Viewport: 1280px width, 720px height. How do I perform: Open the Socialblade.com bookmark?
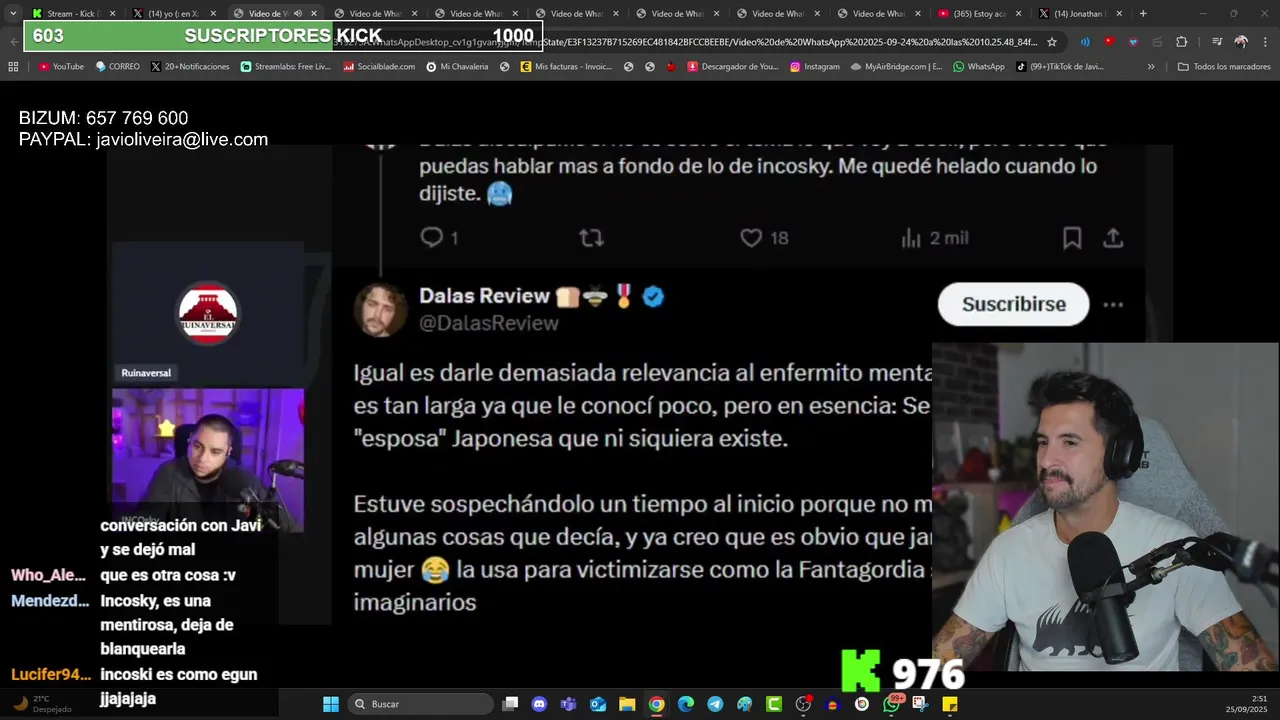click(379, 67)
